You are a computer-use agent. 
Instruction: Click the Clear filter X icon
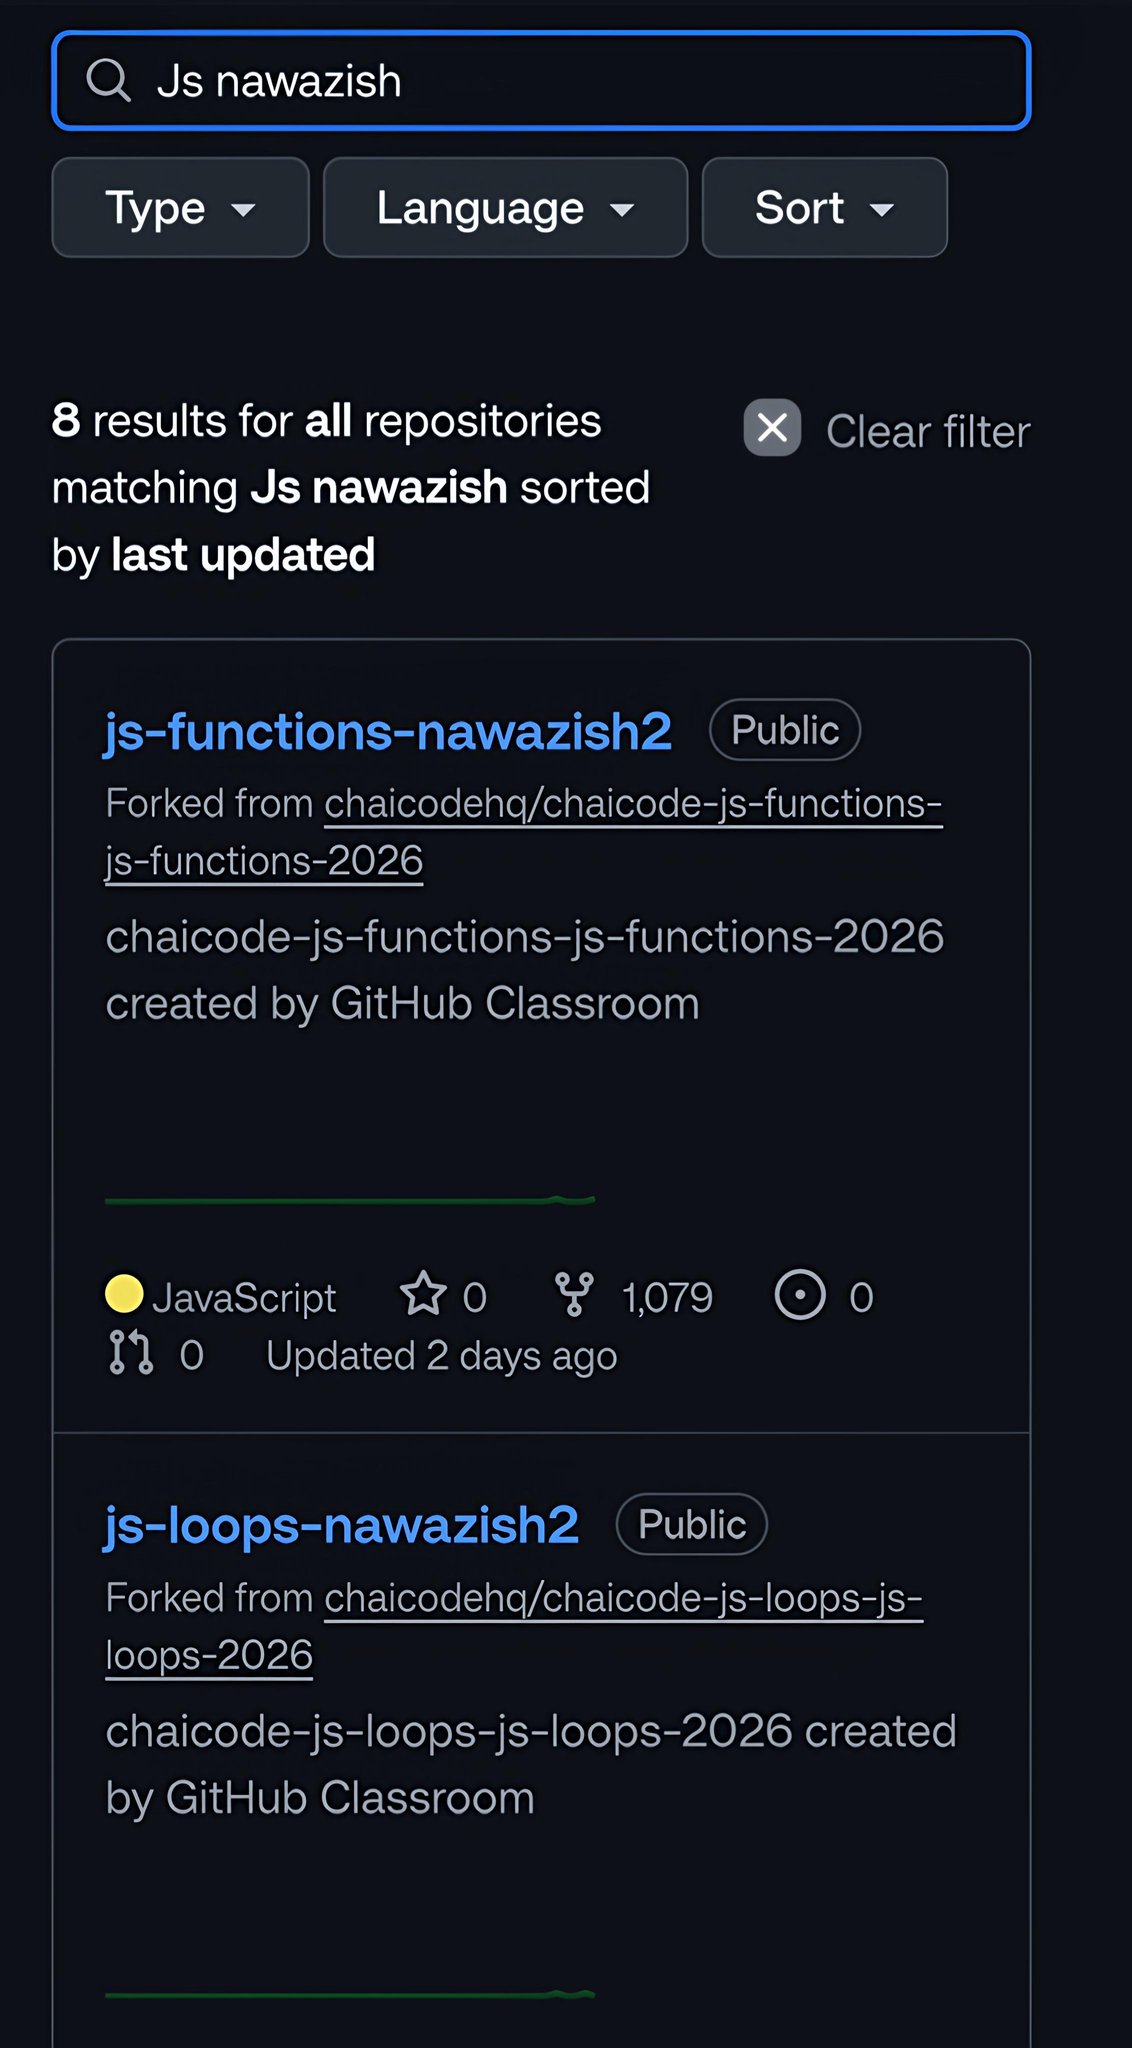click(x=772, y=428)
